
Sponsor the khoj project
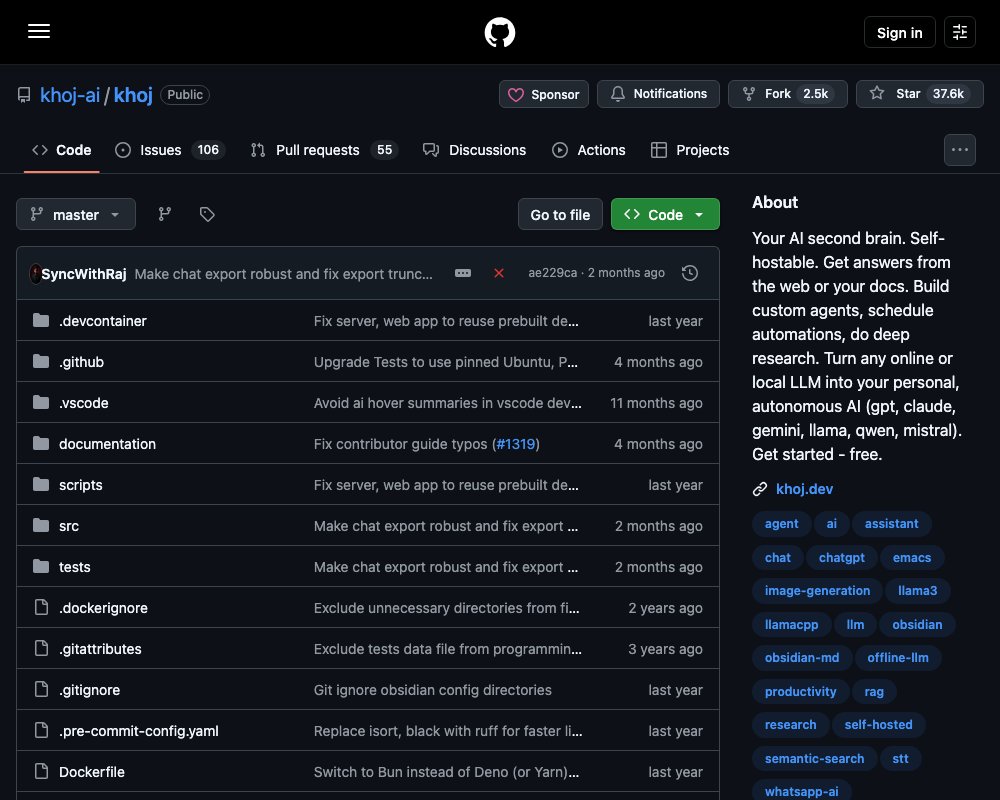click(x=543, y=94)
